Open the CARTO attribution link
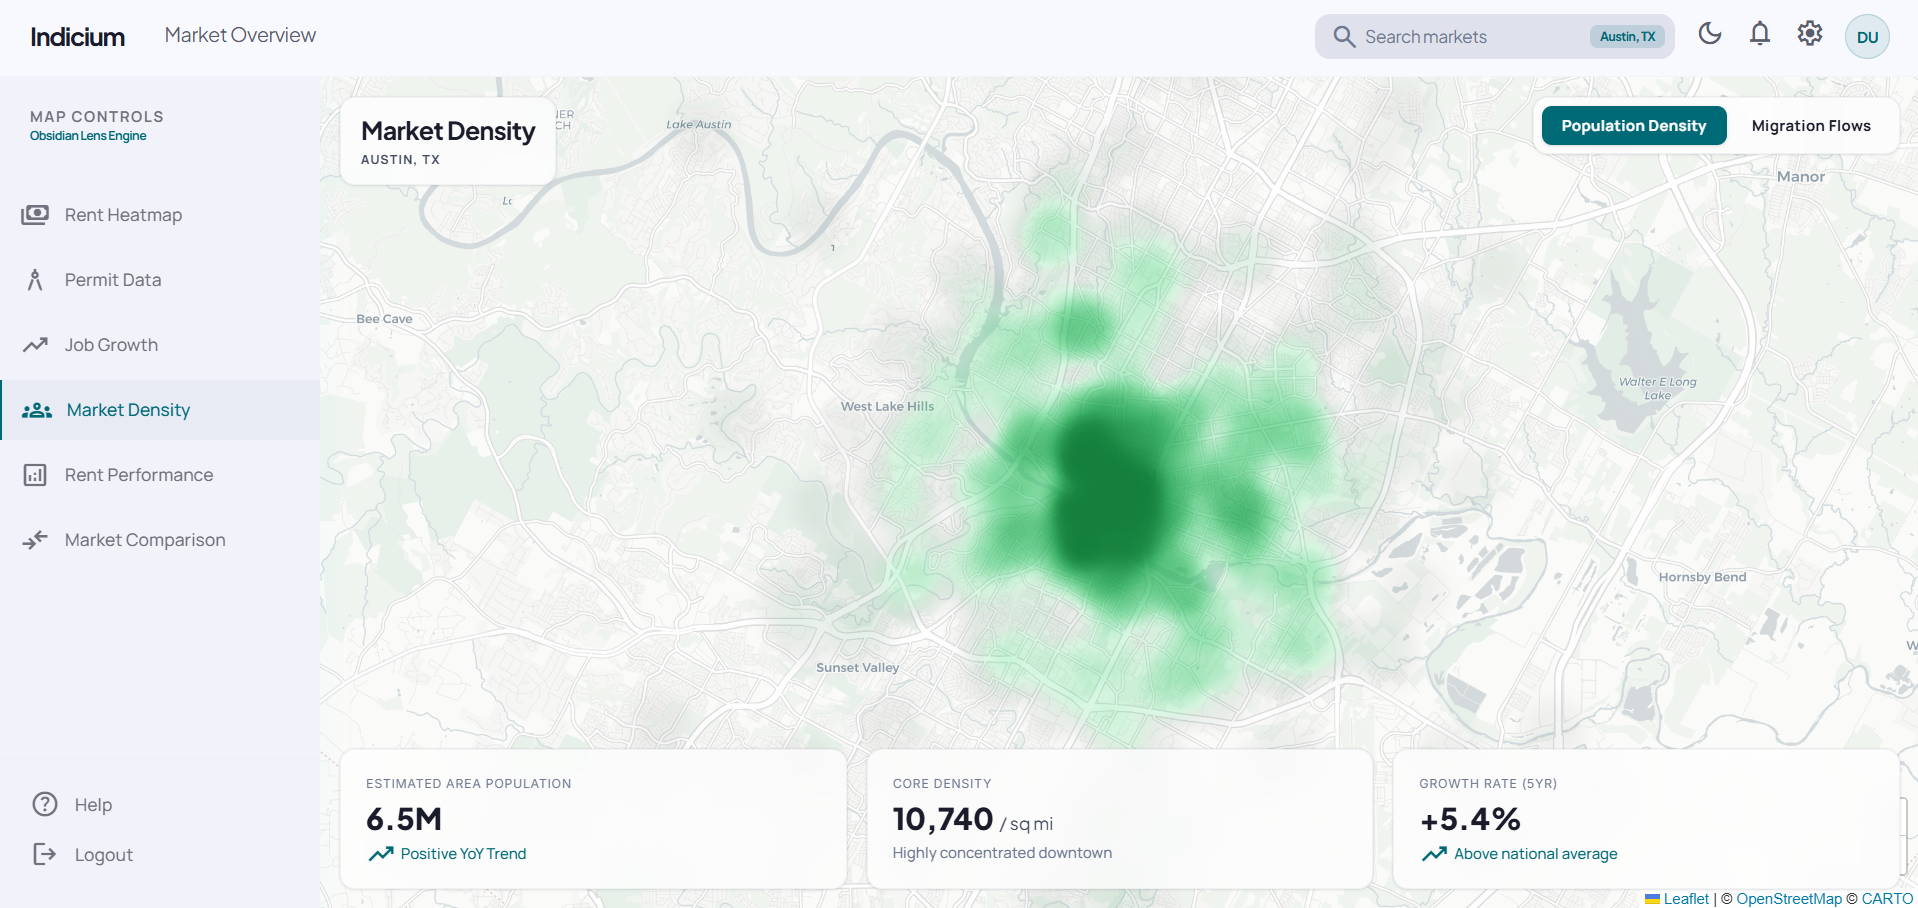 coord(1887,899)
